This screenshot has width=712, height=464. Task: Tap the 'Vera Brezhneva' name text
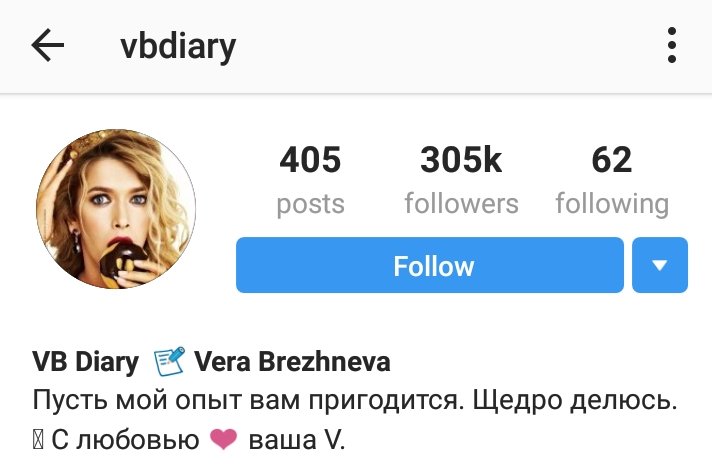pos(292,362)
